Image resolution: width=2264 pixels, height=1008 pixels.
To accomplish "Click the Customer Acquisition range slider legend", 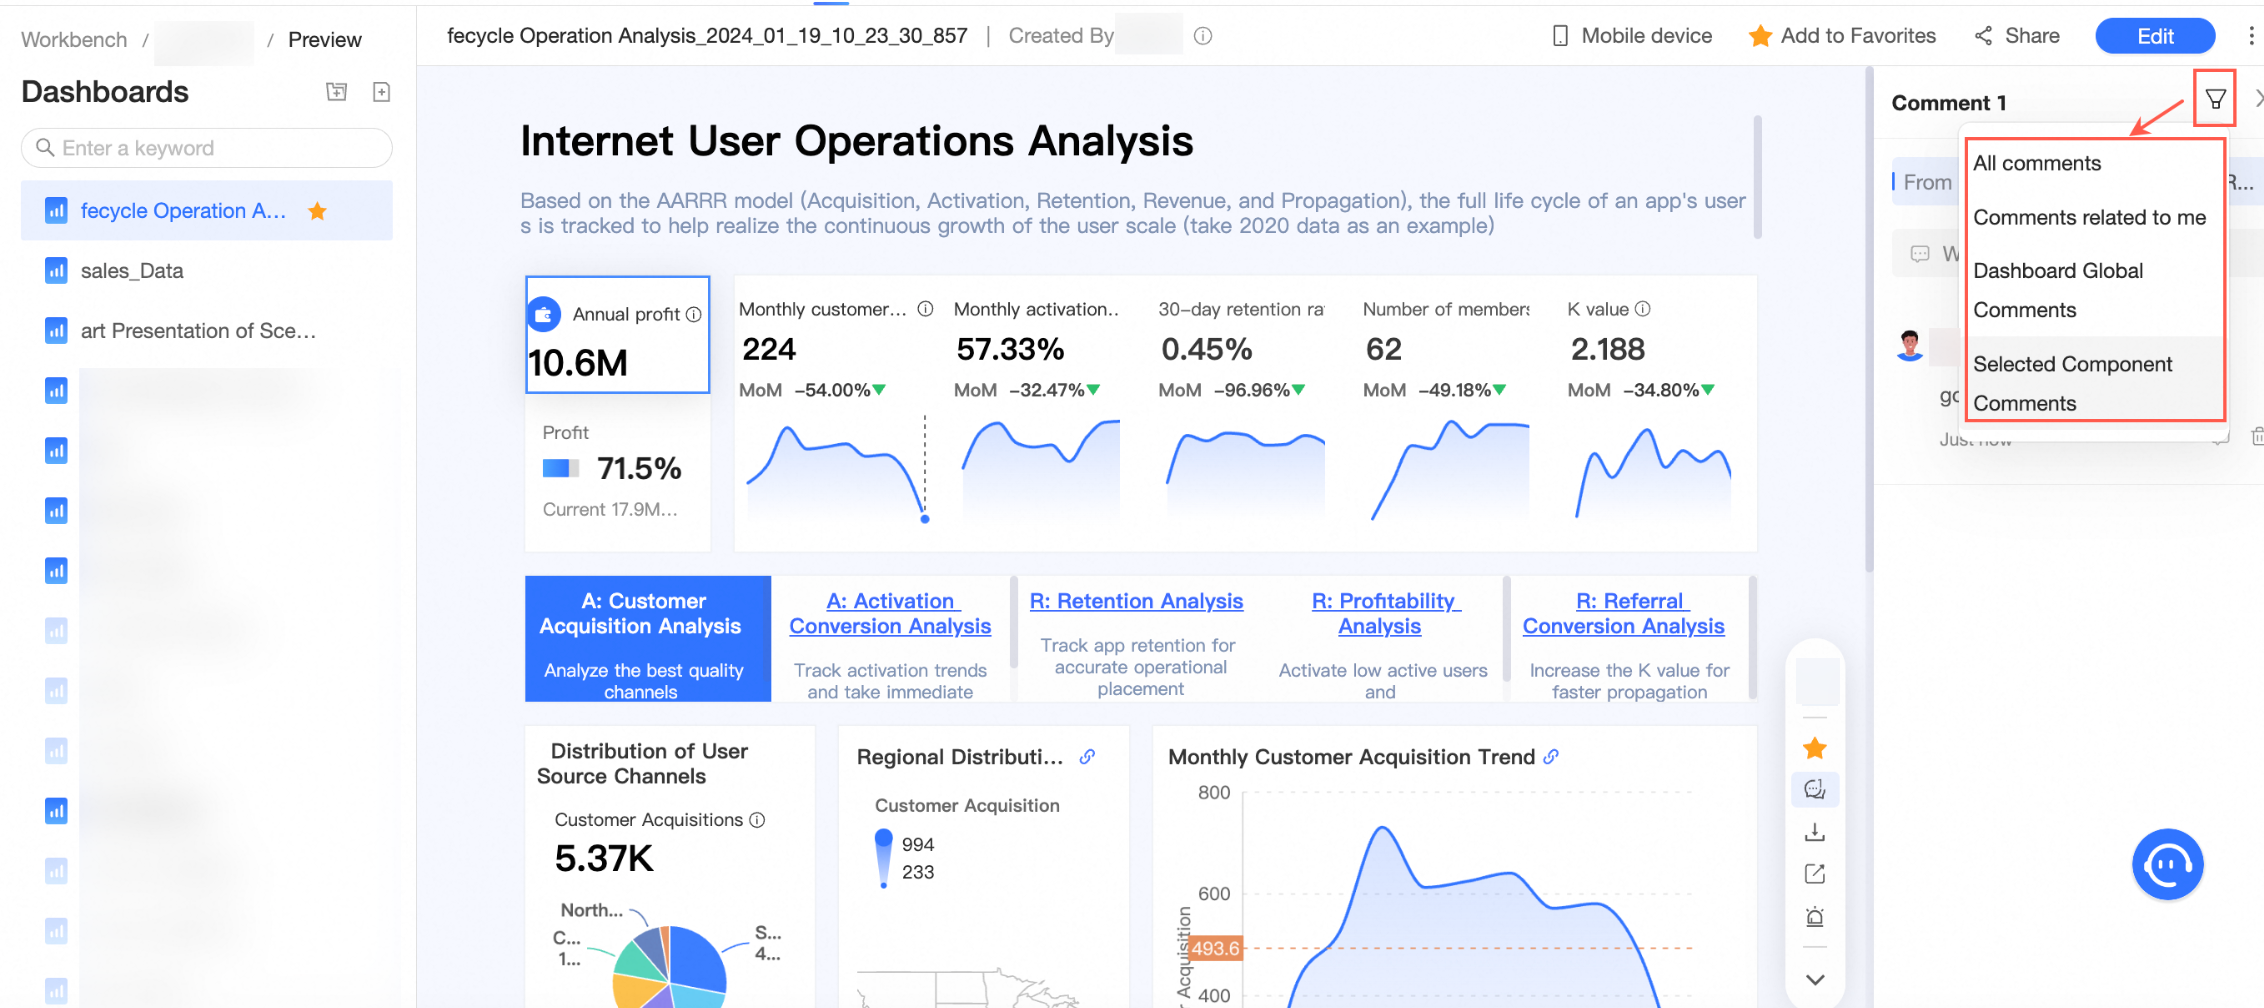I will pos(883,858).
